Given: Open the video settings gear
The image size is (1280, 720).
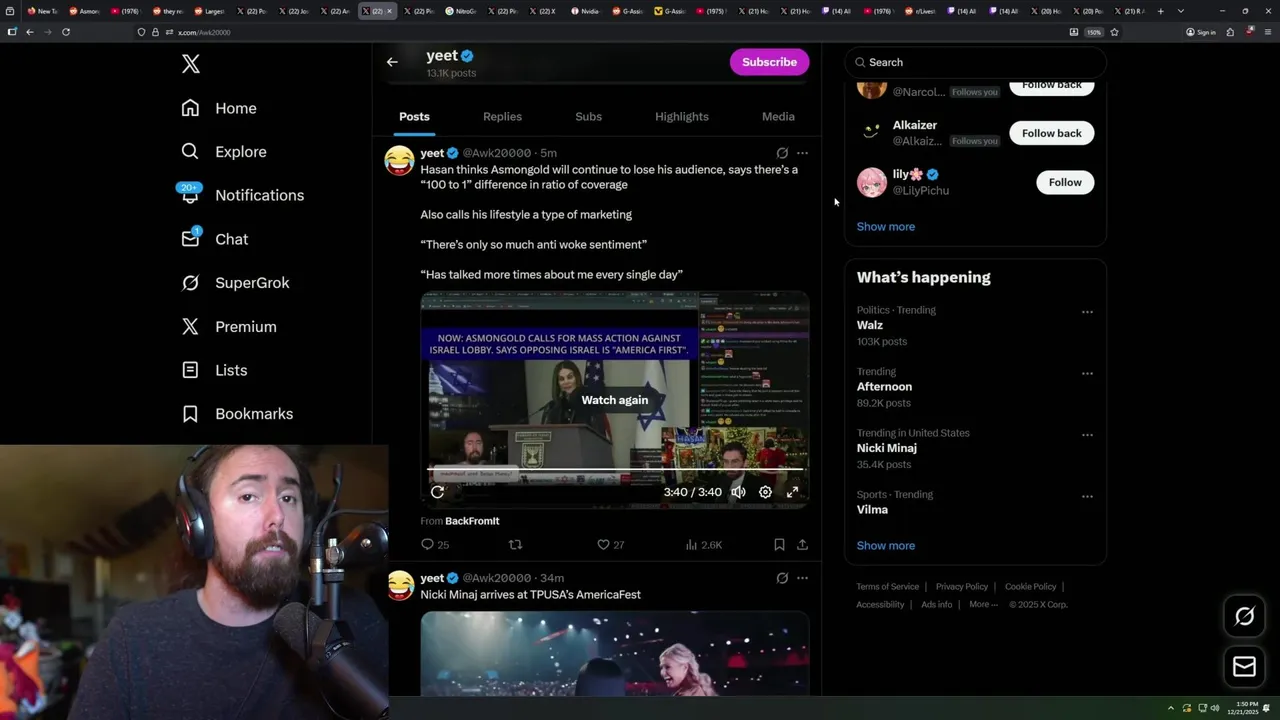Looking at the screenshot, I should [x=765, y=492].
